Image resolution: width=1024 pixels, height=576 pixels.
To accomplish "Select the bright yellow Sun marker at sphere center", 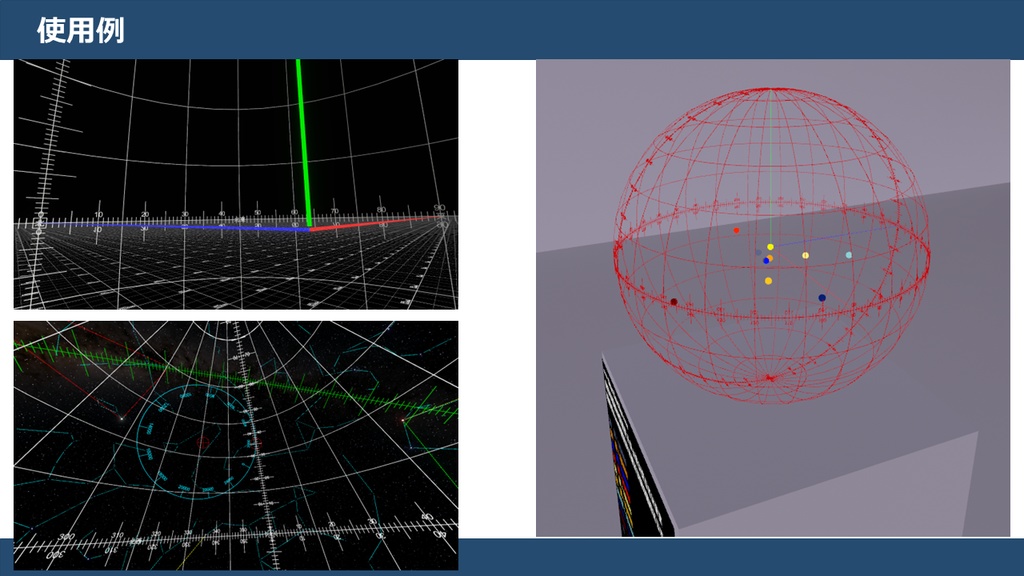I will click(770, 246).
